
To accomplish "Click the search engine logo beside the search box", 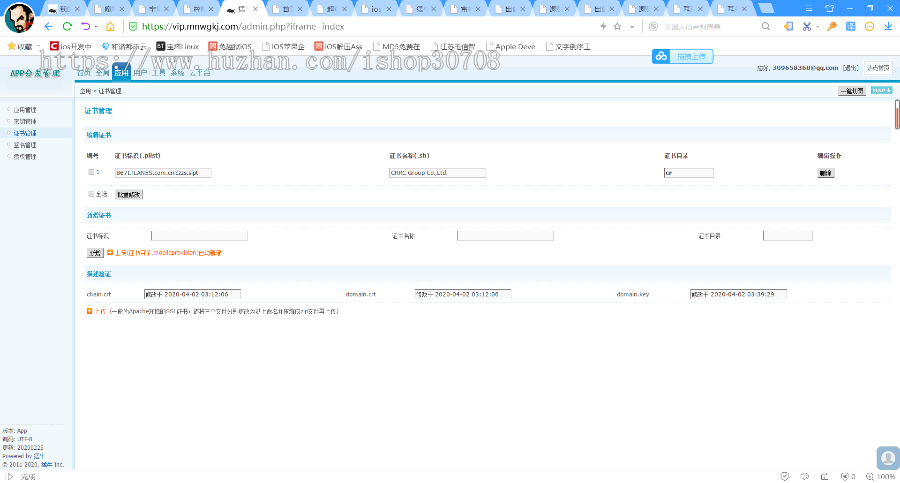I will tap(653, 26).
